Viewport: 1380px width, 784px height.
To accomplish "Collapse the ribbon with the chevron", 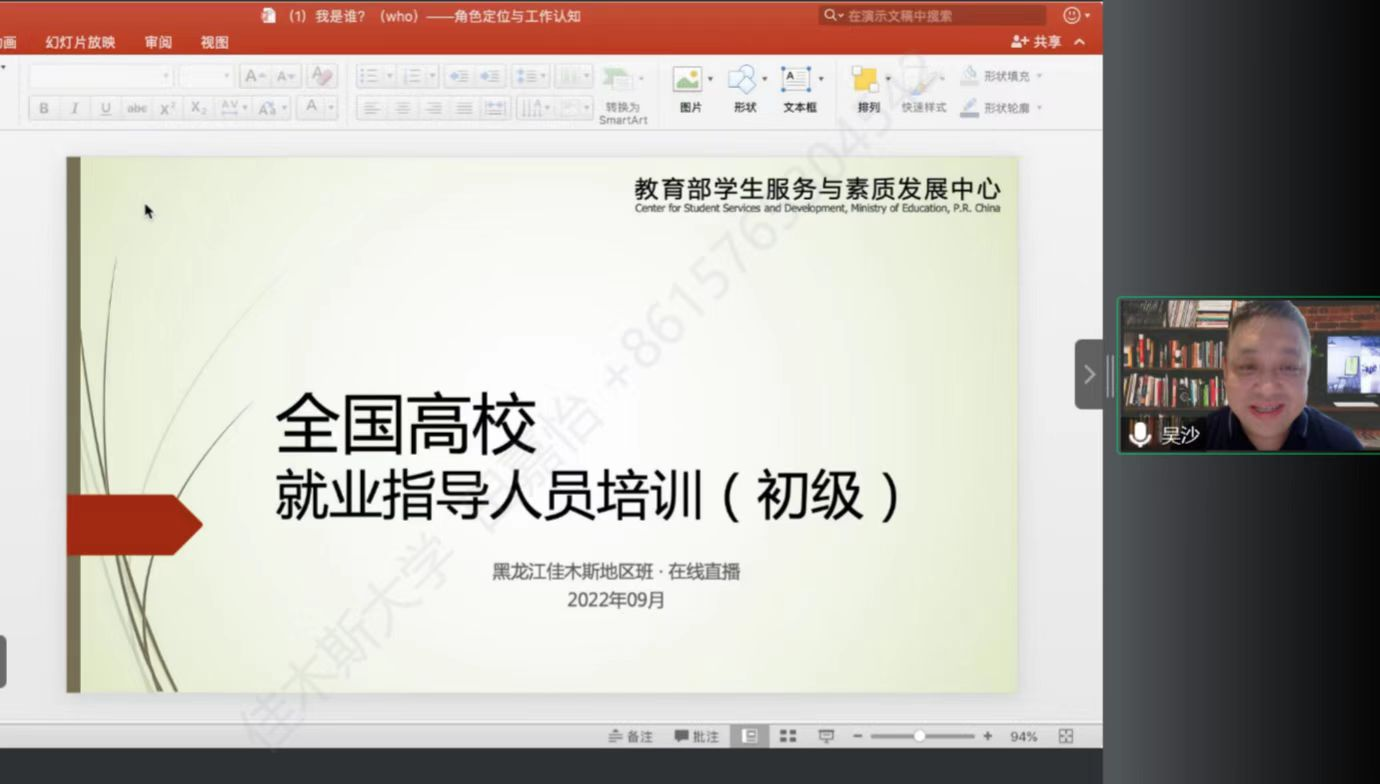I will pos(1080,42).
